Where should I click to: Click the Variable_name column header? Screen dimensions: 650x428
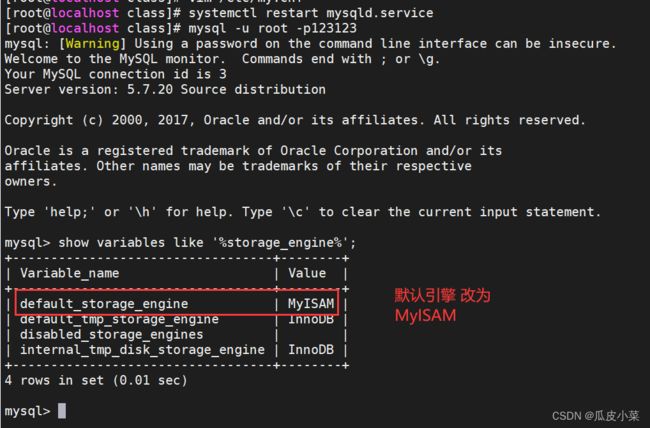click(x=70, y=273)
